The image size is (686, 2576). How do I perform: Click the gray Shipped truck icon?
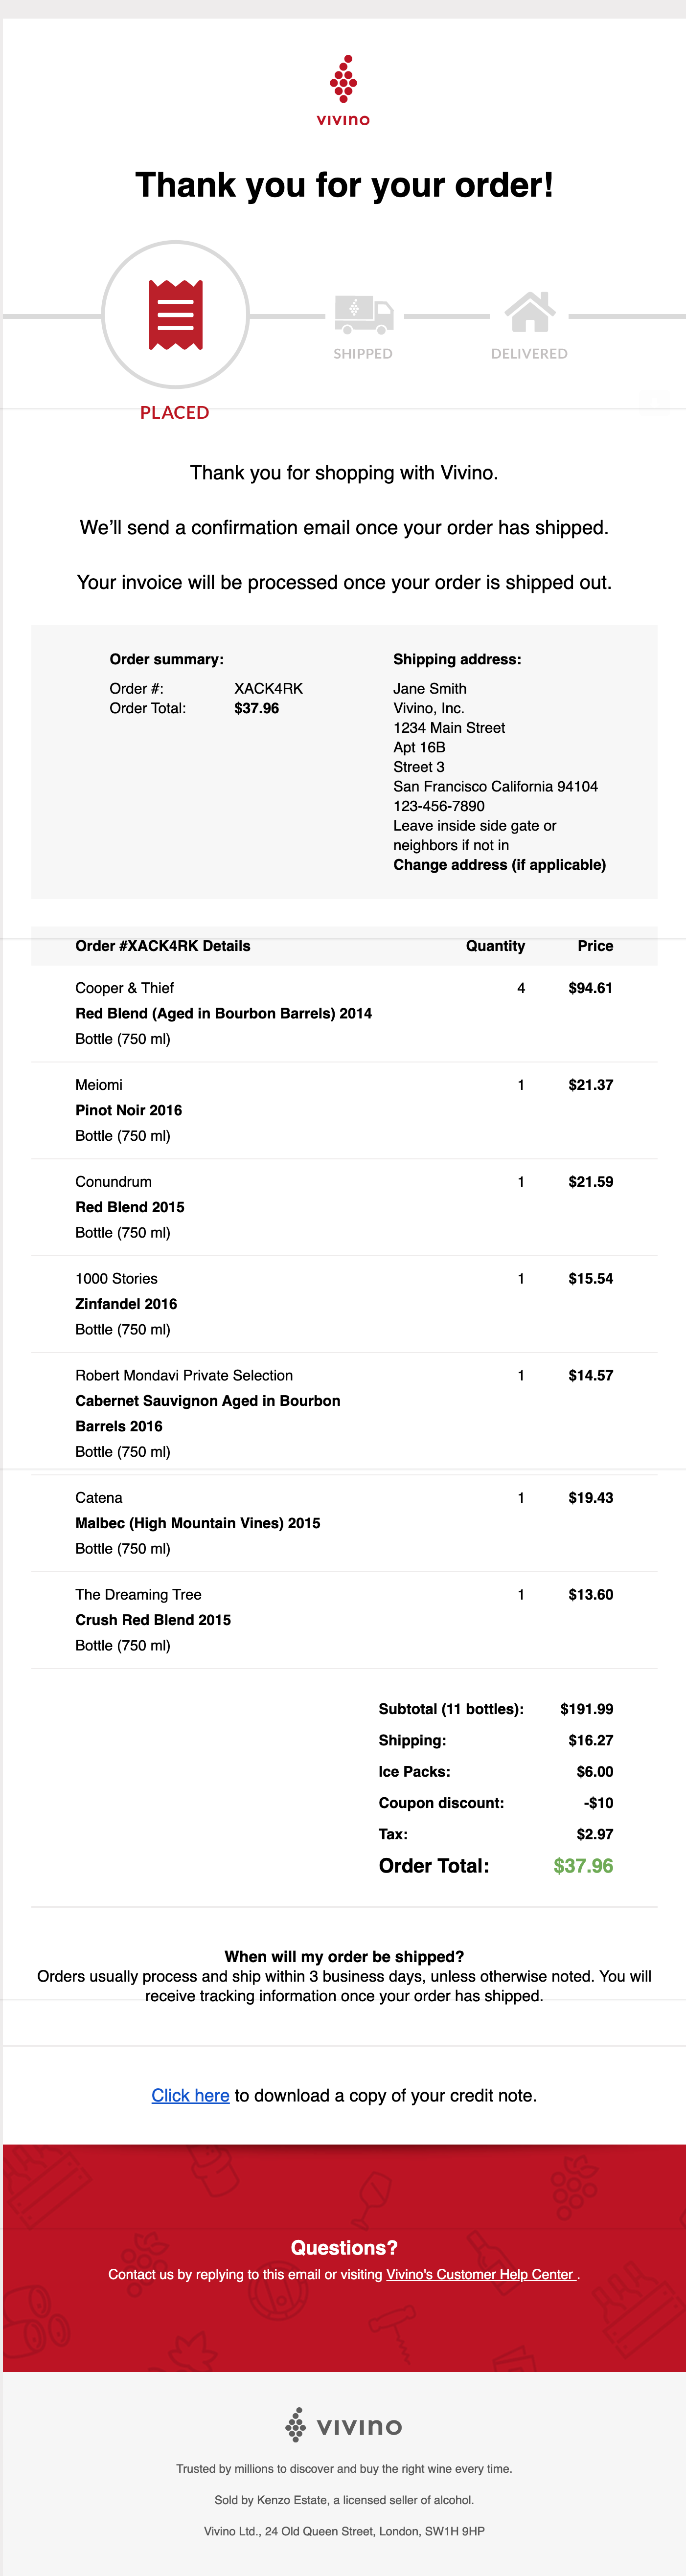(x=363, y=314)
